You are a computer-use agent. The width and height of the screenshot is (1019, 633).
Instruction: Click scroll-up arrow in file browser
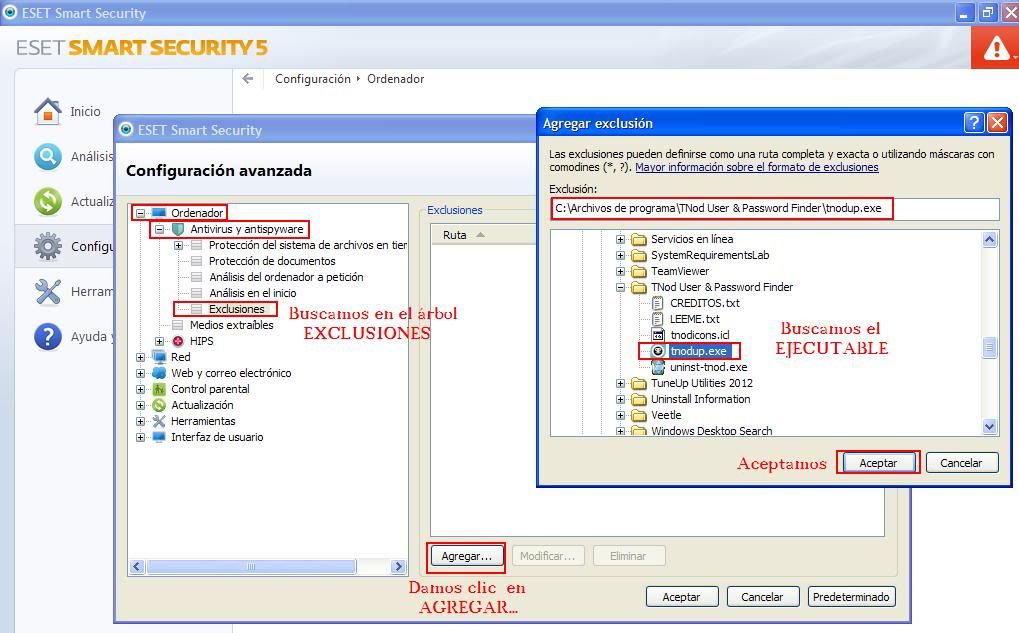(x=989, y=240)
